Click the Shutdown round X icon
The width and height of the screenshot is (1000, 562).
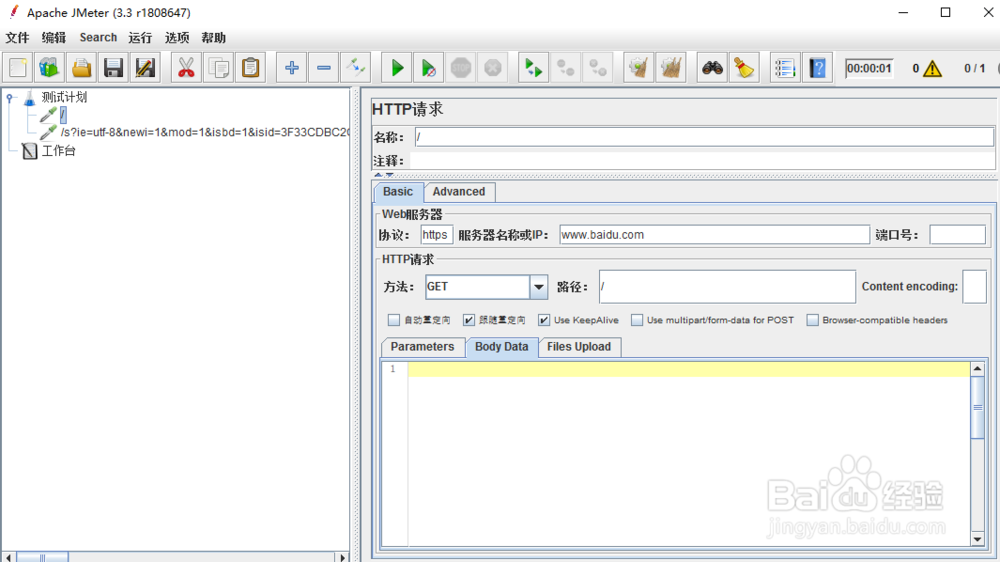(492, 68)
